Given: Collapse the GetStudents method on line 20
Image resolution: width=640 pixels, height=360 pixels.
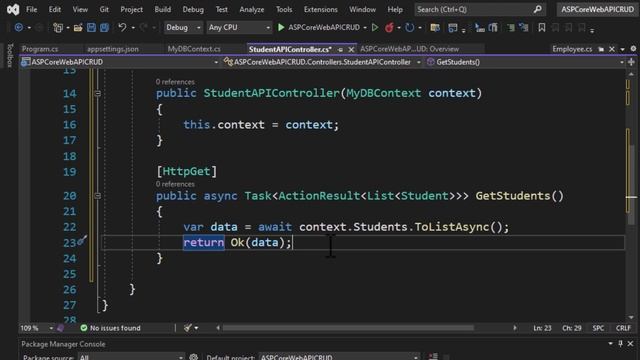Looking at the screenshot, I should [98, 196].
